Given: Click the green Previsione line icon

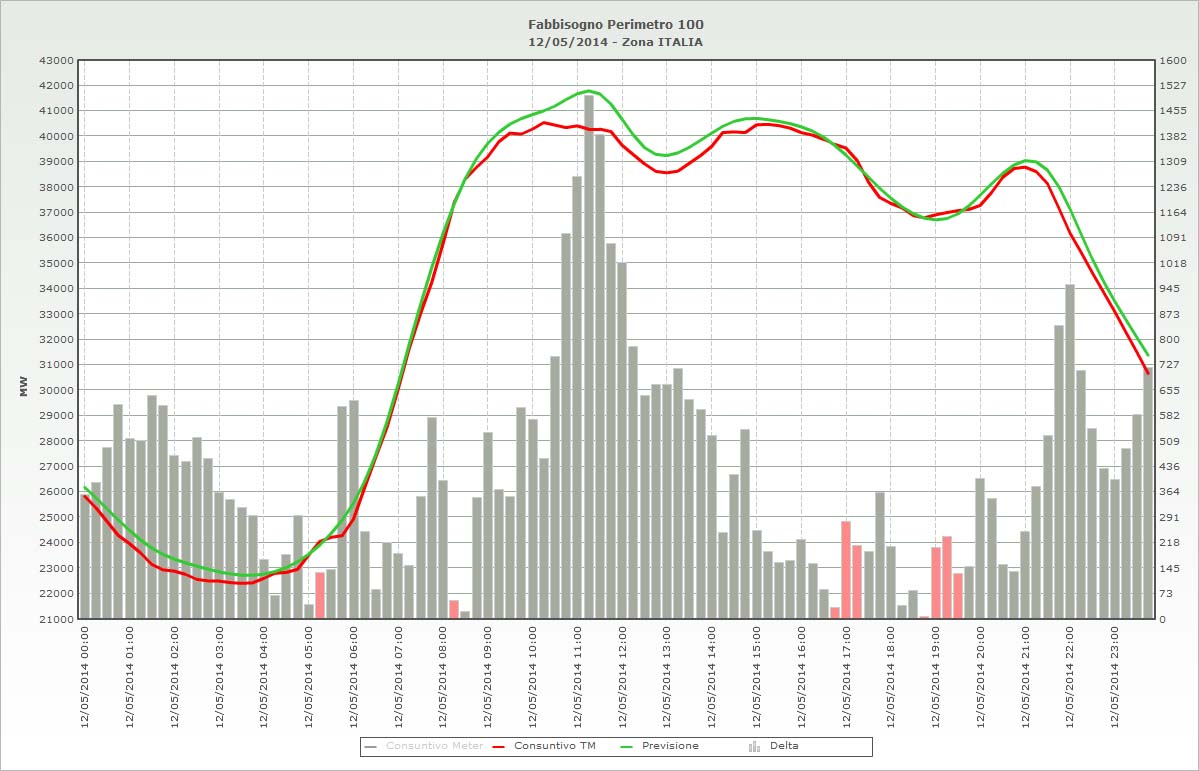Looking at the screenshot, I should point(627,747).
